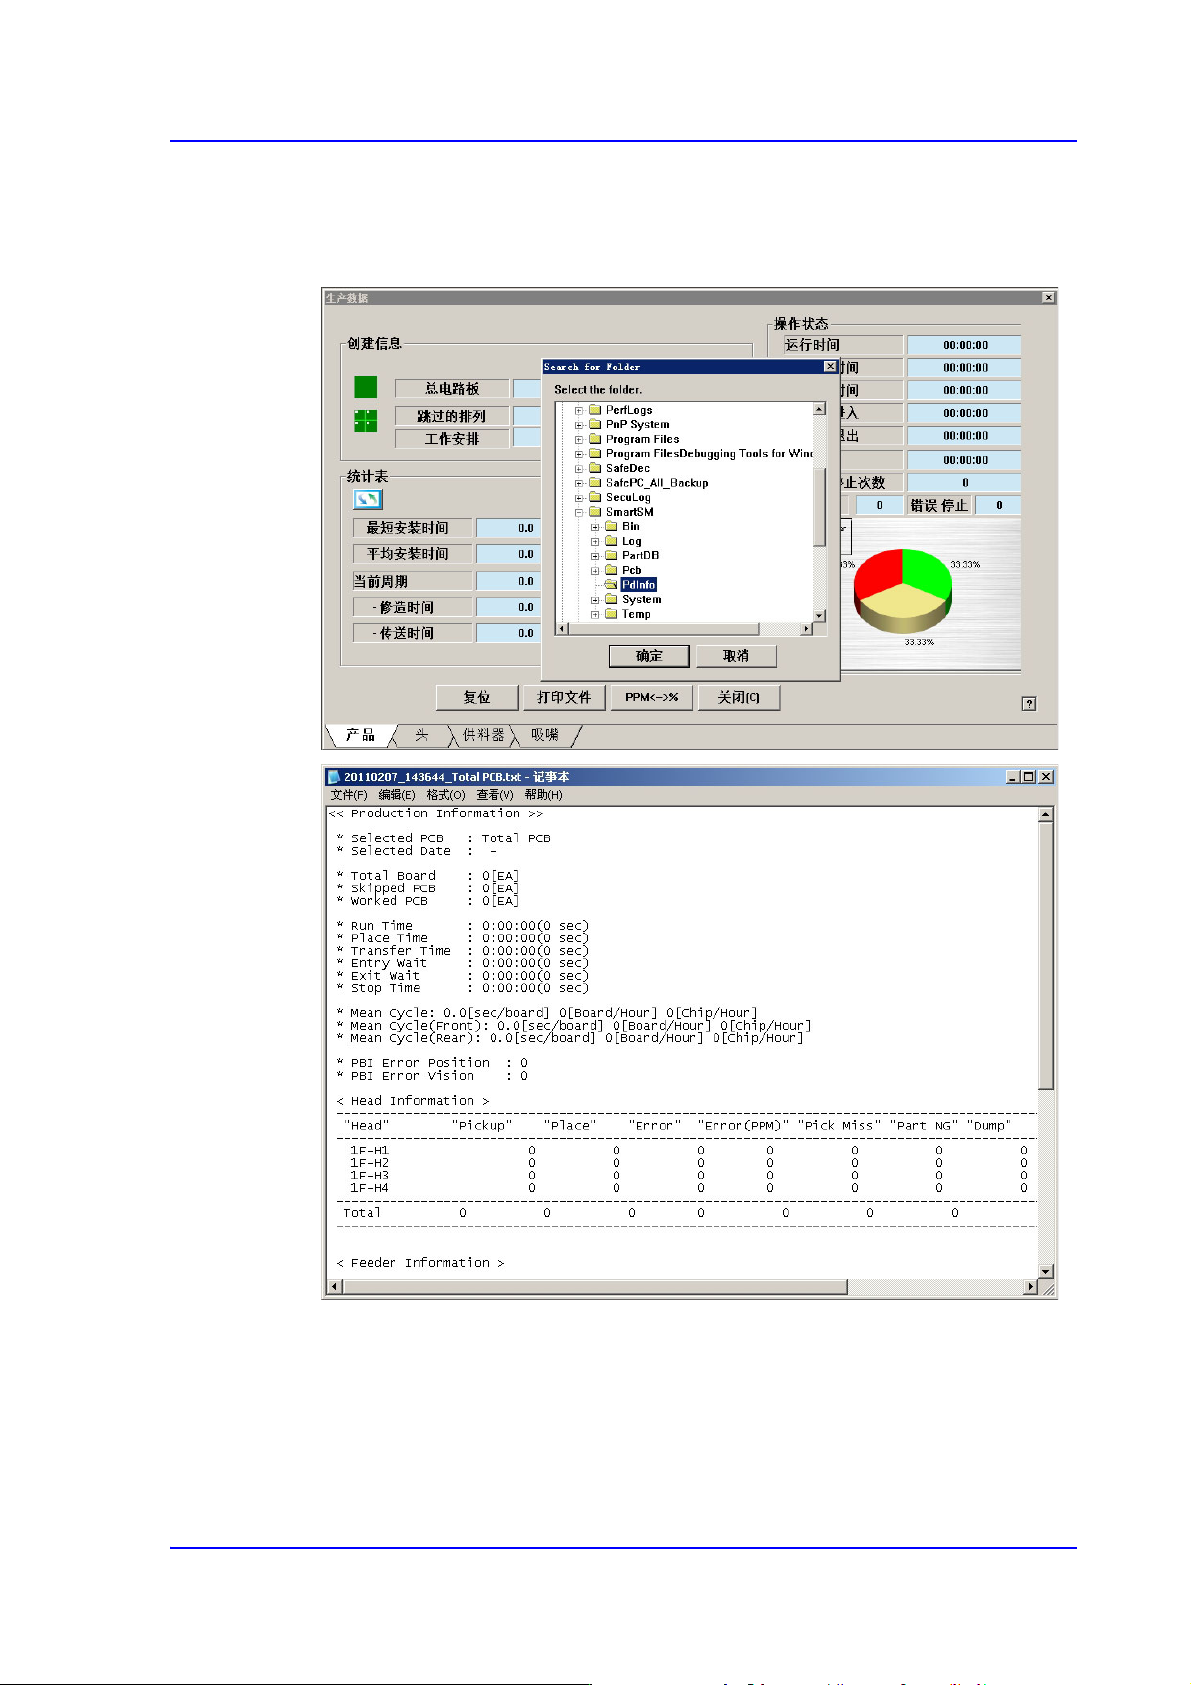Image resolution: width=1191 pixels, height=1685 pixels.
Task: Click the 关闭(C) button
Action: pos(738,697)
